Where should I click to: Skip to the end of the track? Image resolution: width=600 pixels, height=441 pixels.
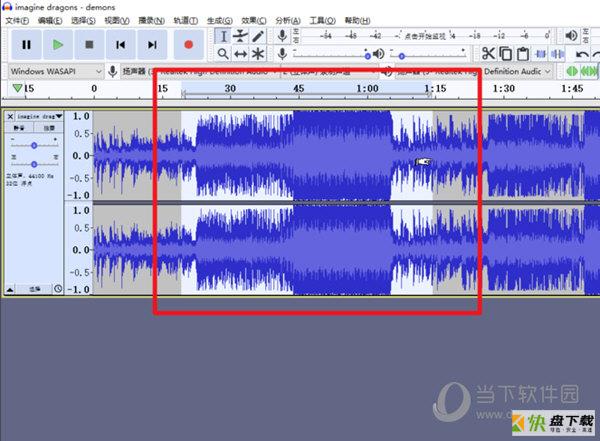[x=152, y=45]
